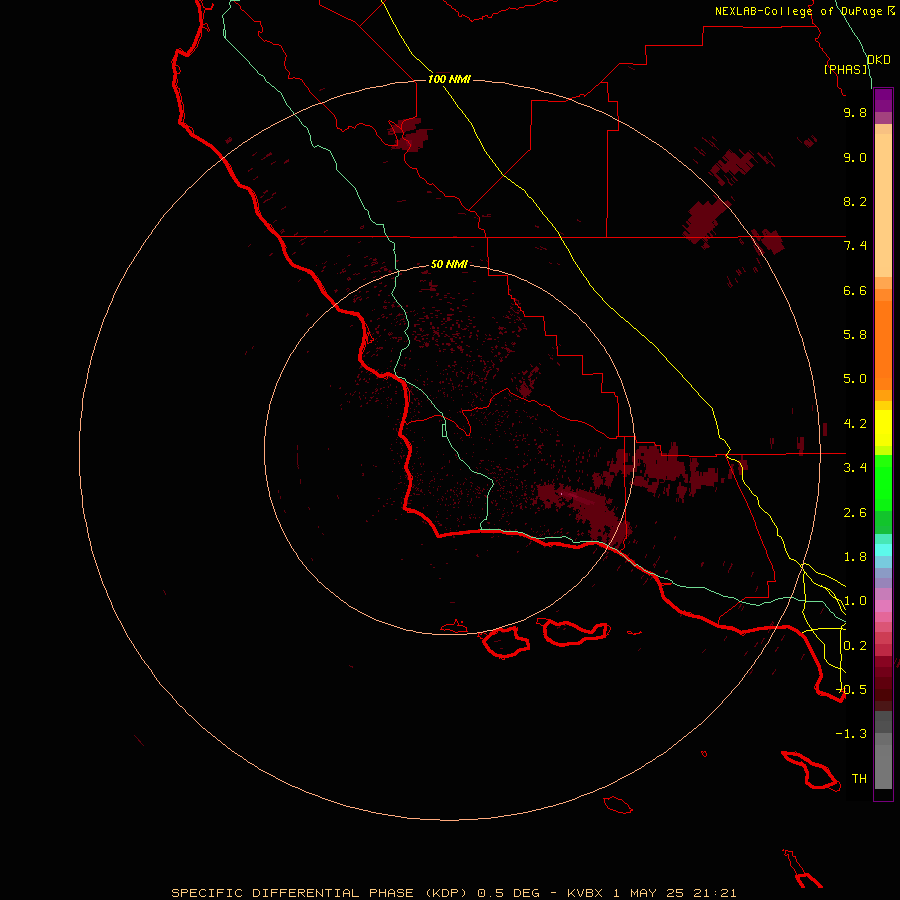Click the 100 NMI range ring label

(449, 79)
